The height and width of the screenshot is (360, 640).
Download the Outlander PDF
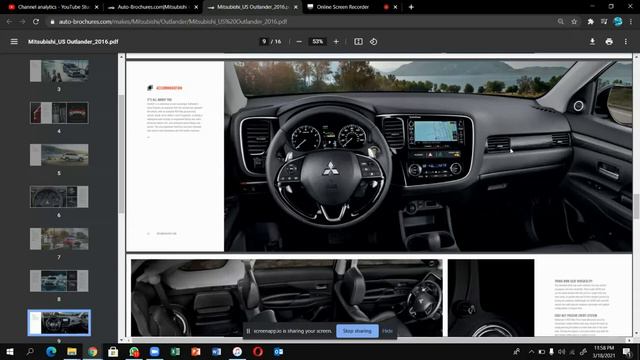592,42
